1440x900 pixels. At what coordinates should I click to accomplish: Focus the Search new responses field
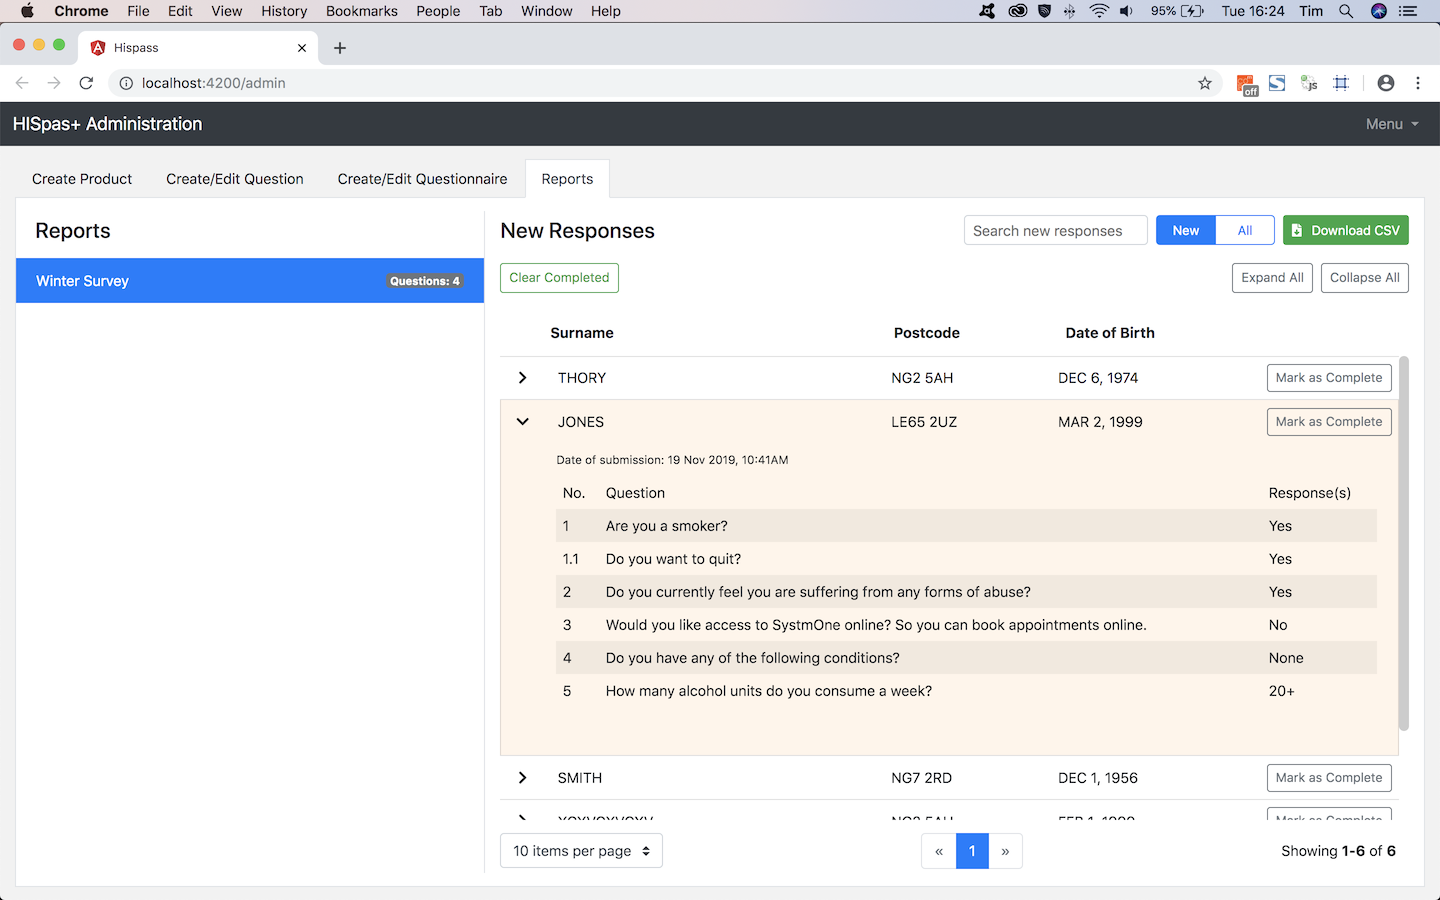pos(1055,230)
